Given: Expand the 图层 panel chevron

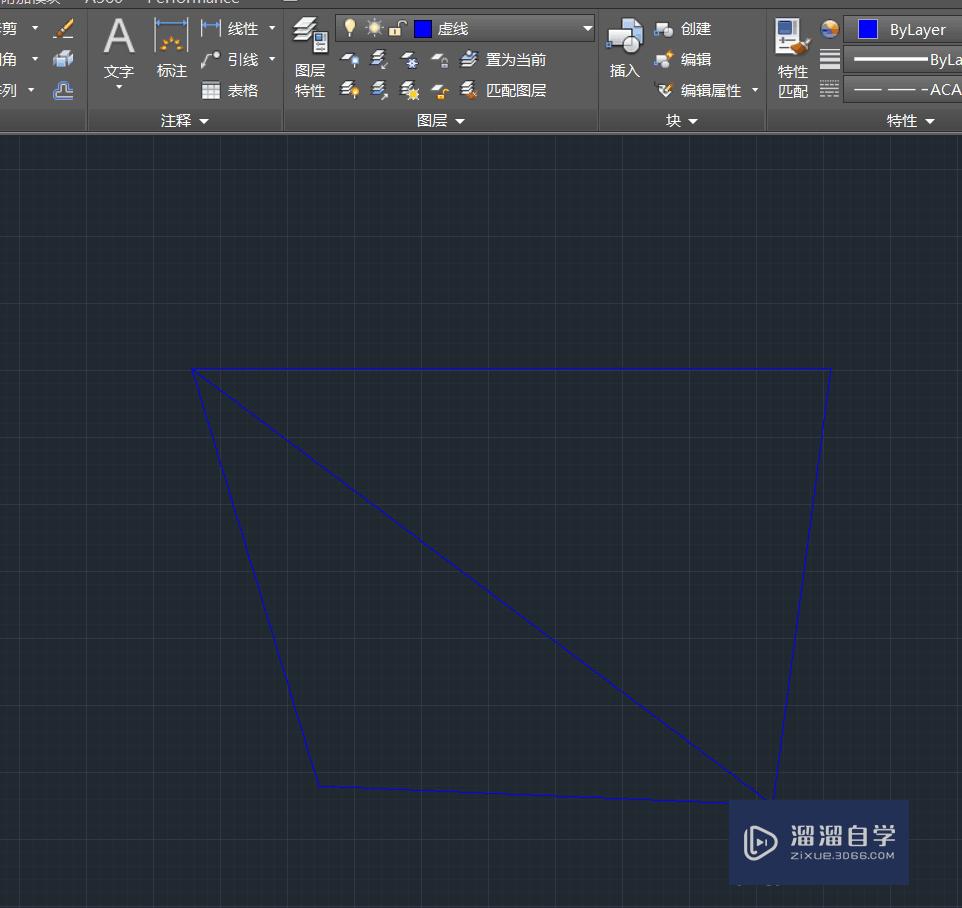Looking at the screenshot, I should point(458,121).
